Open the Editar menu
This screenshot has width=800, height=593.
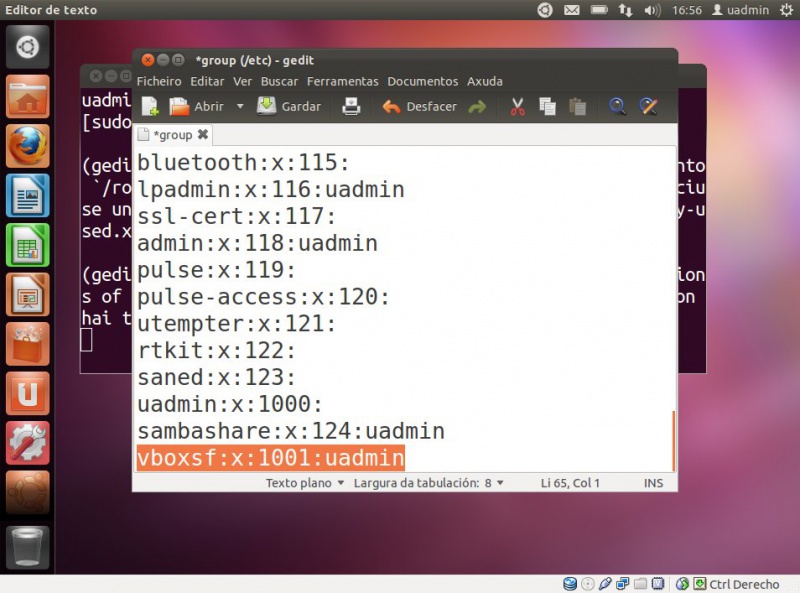207,81
